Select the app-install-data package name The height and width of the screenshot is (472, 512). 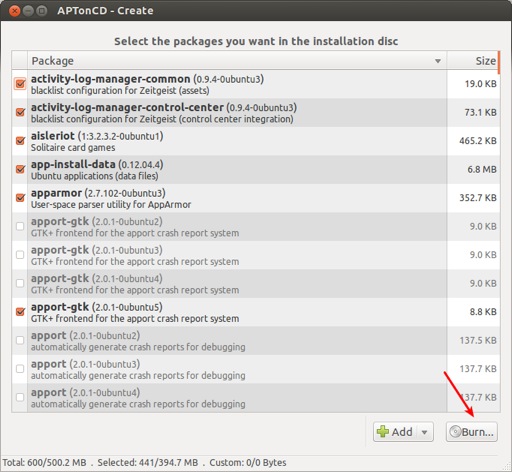point(73,164)
